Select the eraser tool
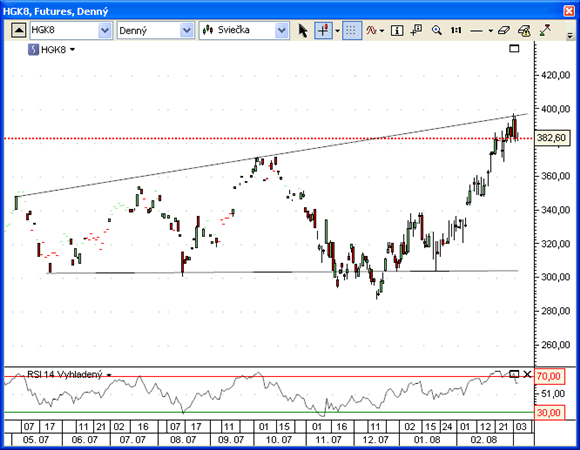This screenshot has width=580, height=450. (504, 30)
